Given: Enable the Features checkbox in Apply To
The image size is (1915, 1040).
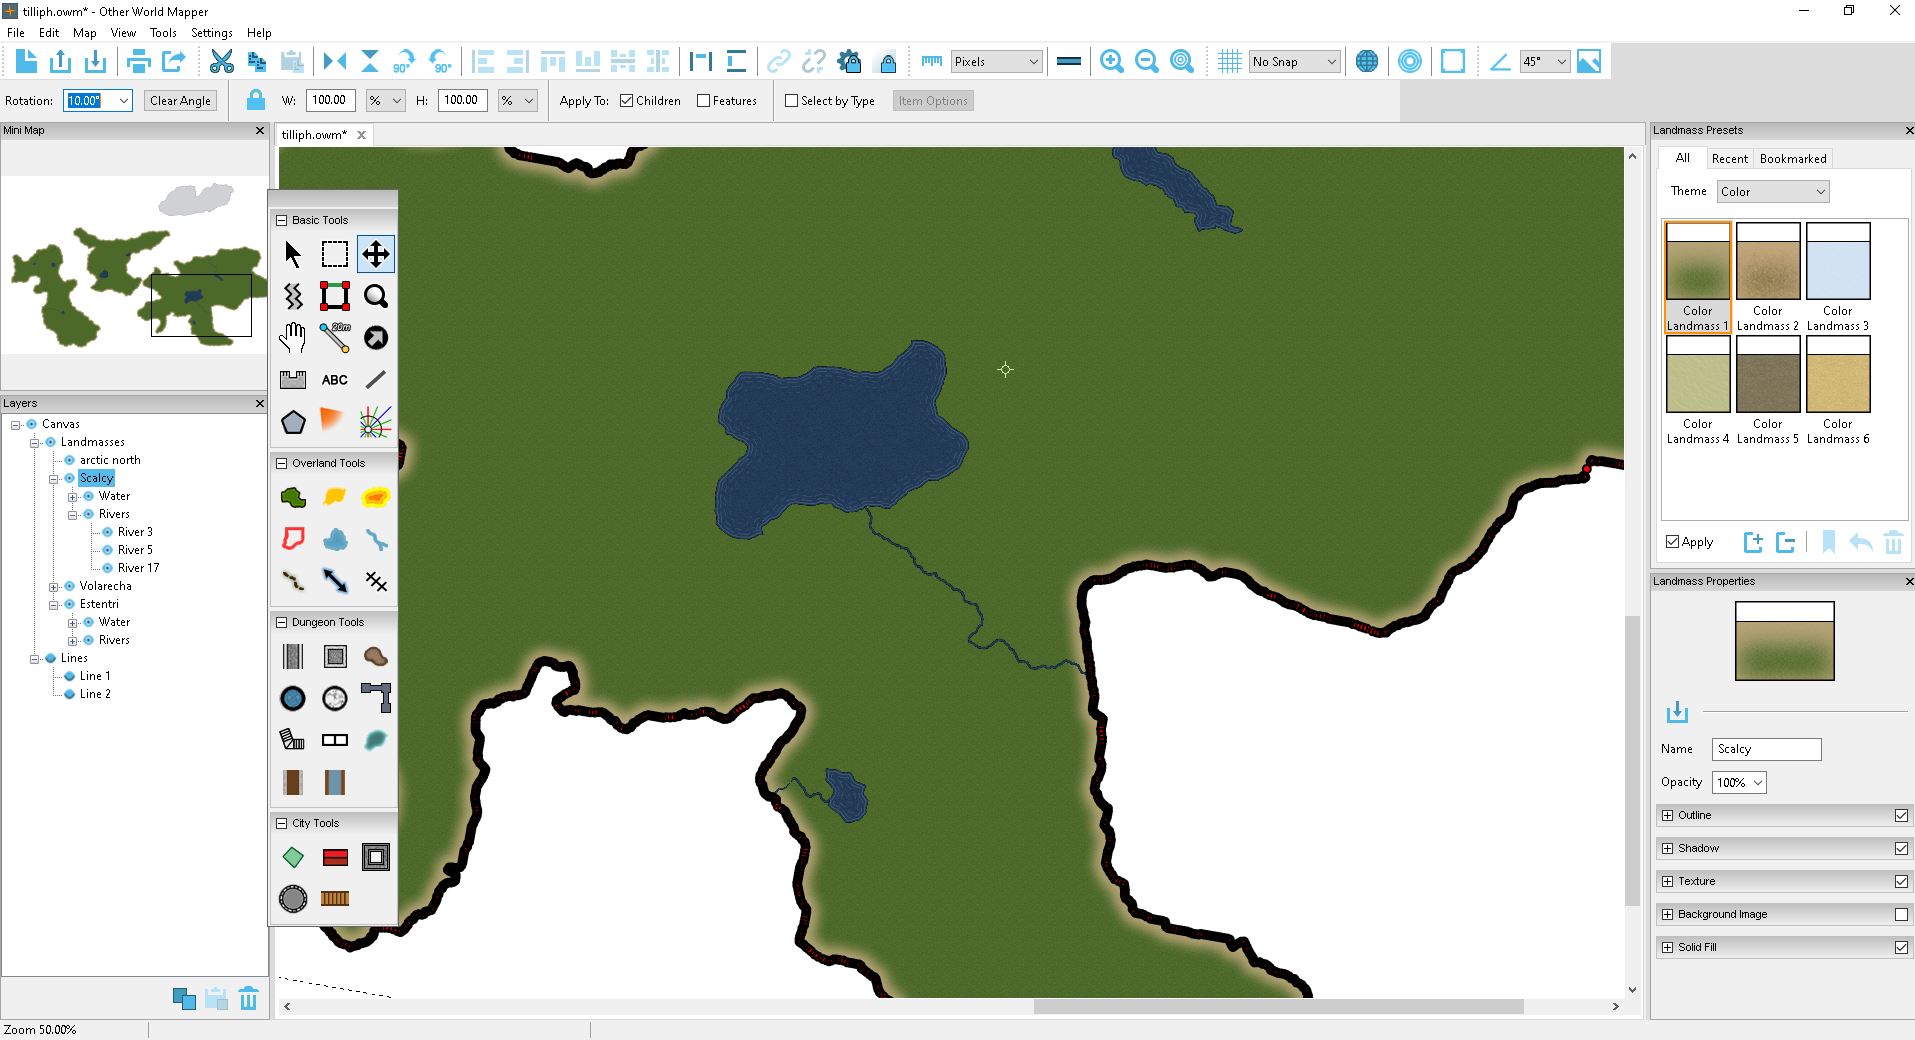Looking at the screenshot, I should pyautogui.click(x=705, y=100).
